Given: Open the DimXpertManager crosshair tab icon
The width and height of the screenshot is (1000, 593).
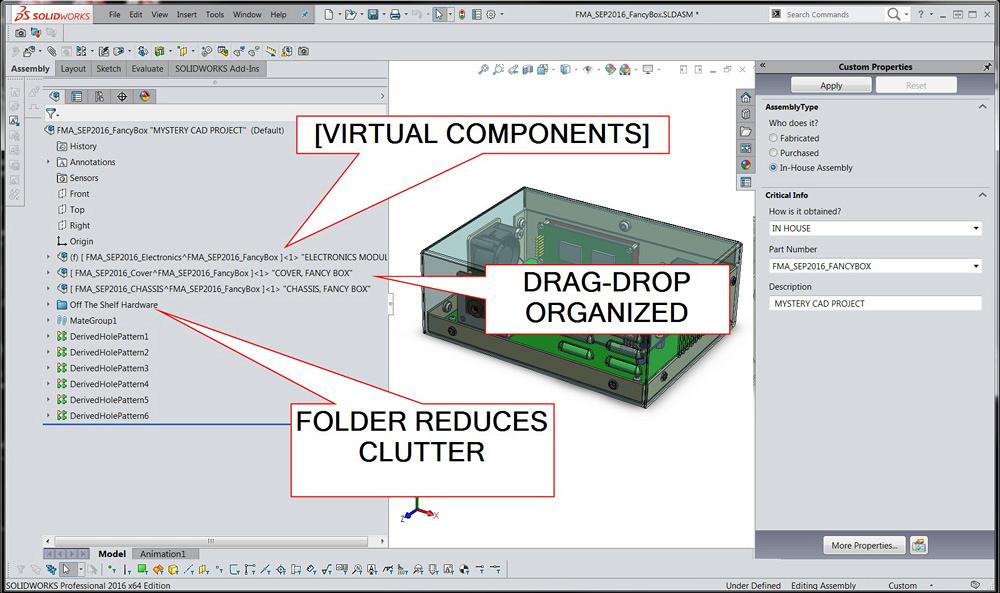Looking at the screenshot, I should (122, 96).
